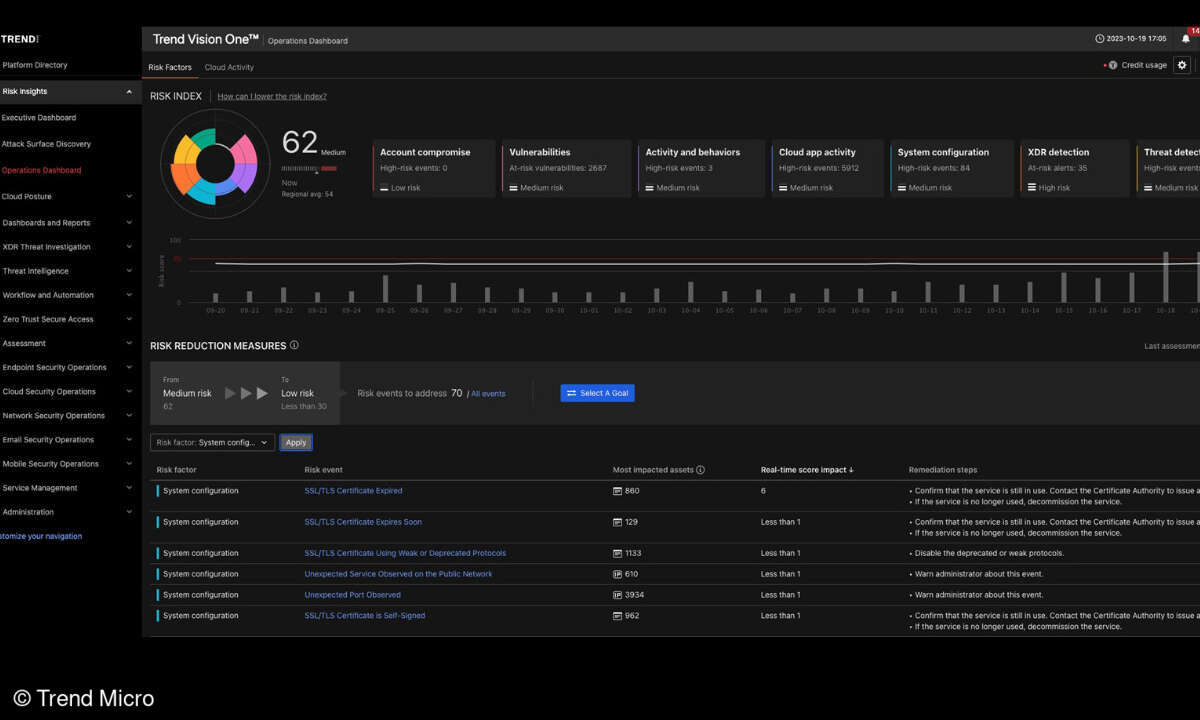Select Operations Dashboard in sidebar

pos(41,170)
